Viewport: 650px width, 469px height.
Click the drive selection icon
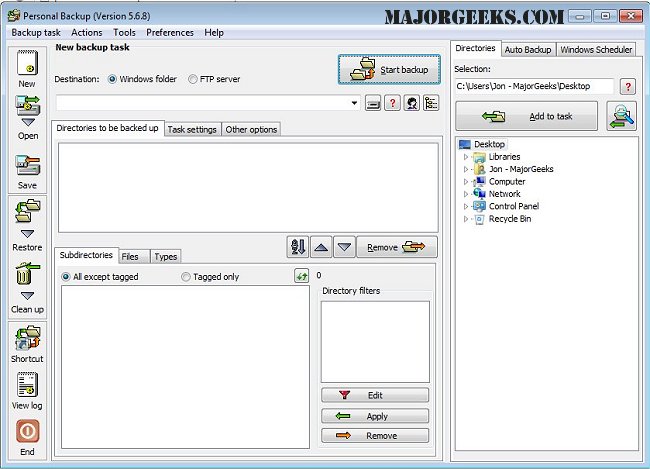[x=373, y=103]
